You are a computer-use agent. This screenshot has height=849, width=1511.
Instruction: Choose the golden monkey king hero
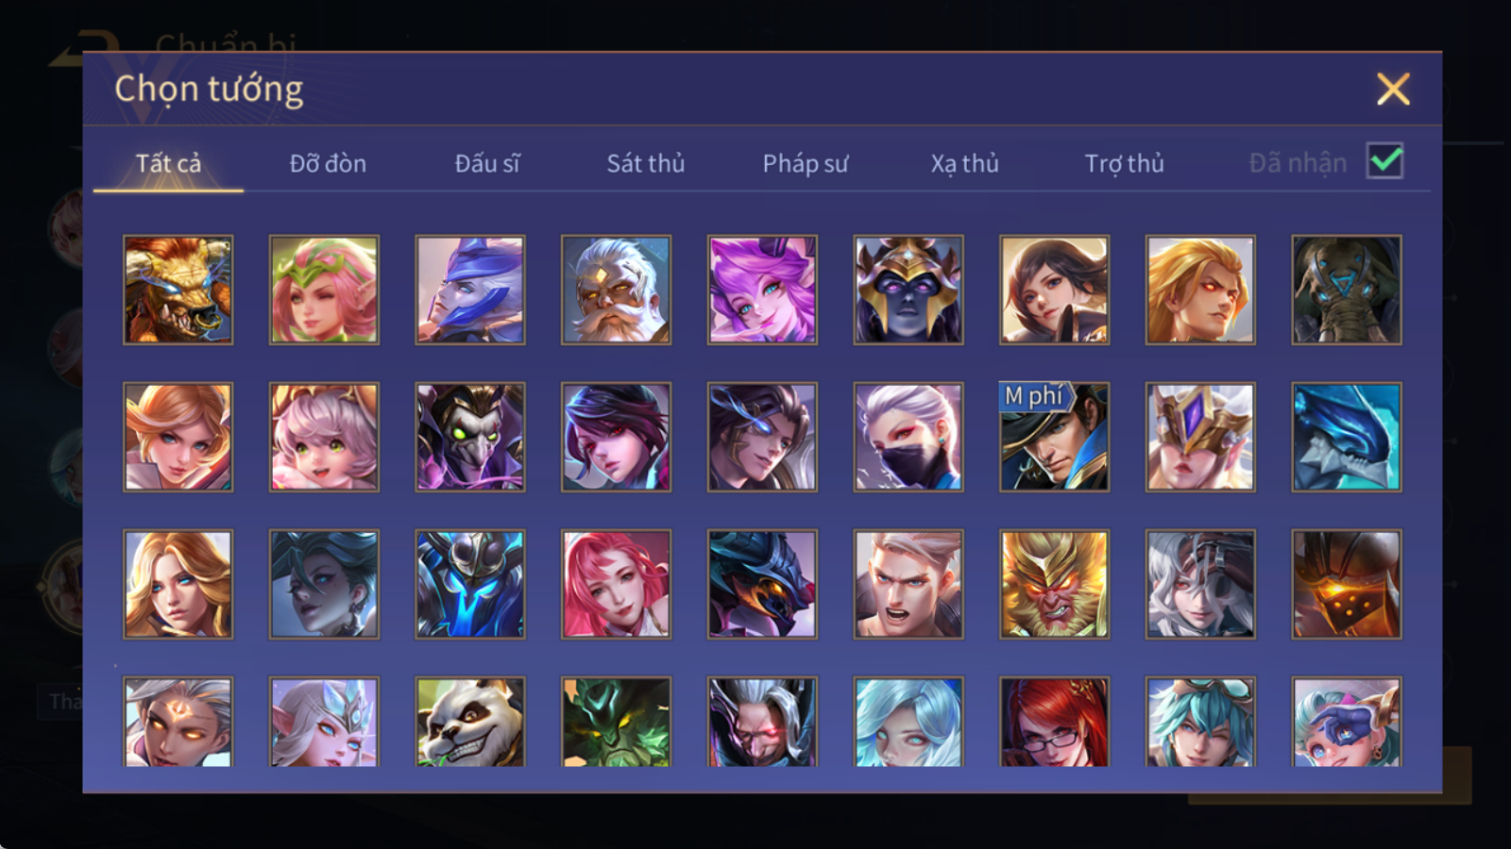(1054, 584)
